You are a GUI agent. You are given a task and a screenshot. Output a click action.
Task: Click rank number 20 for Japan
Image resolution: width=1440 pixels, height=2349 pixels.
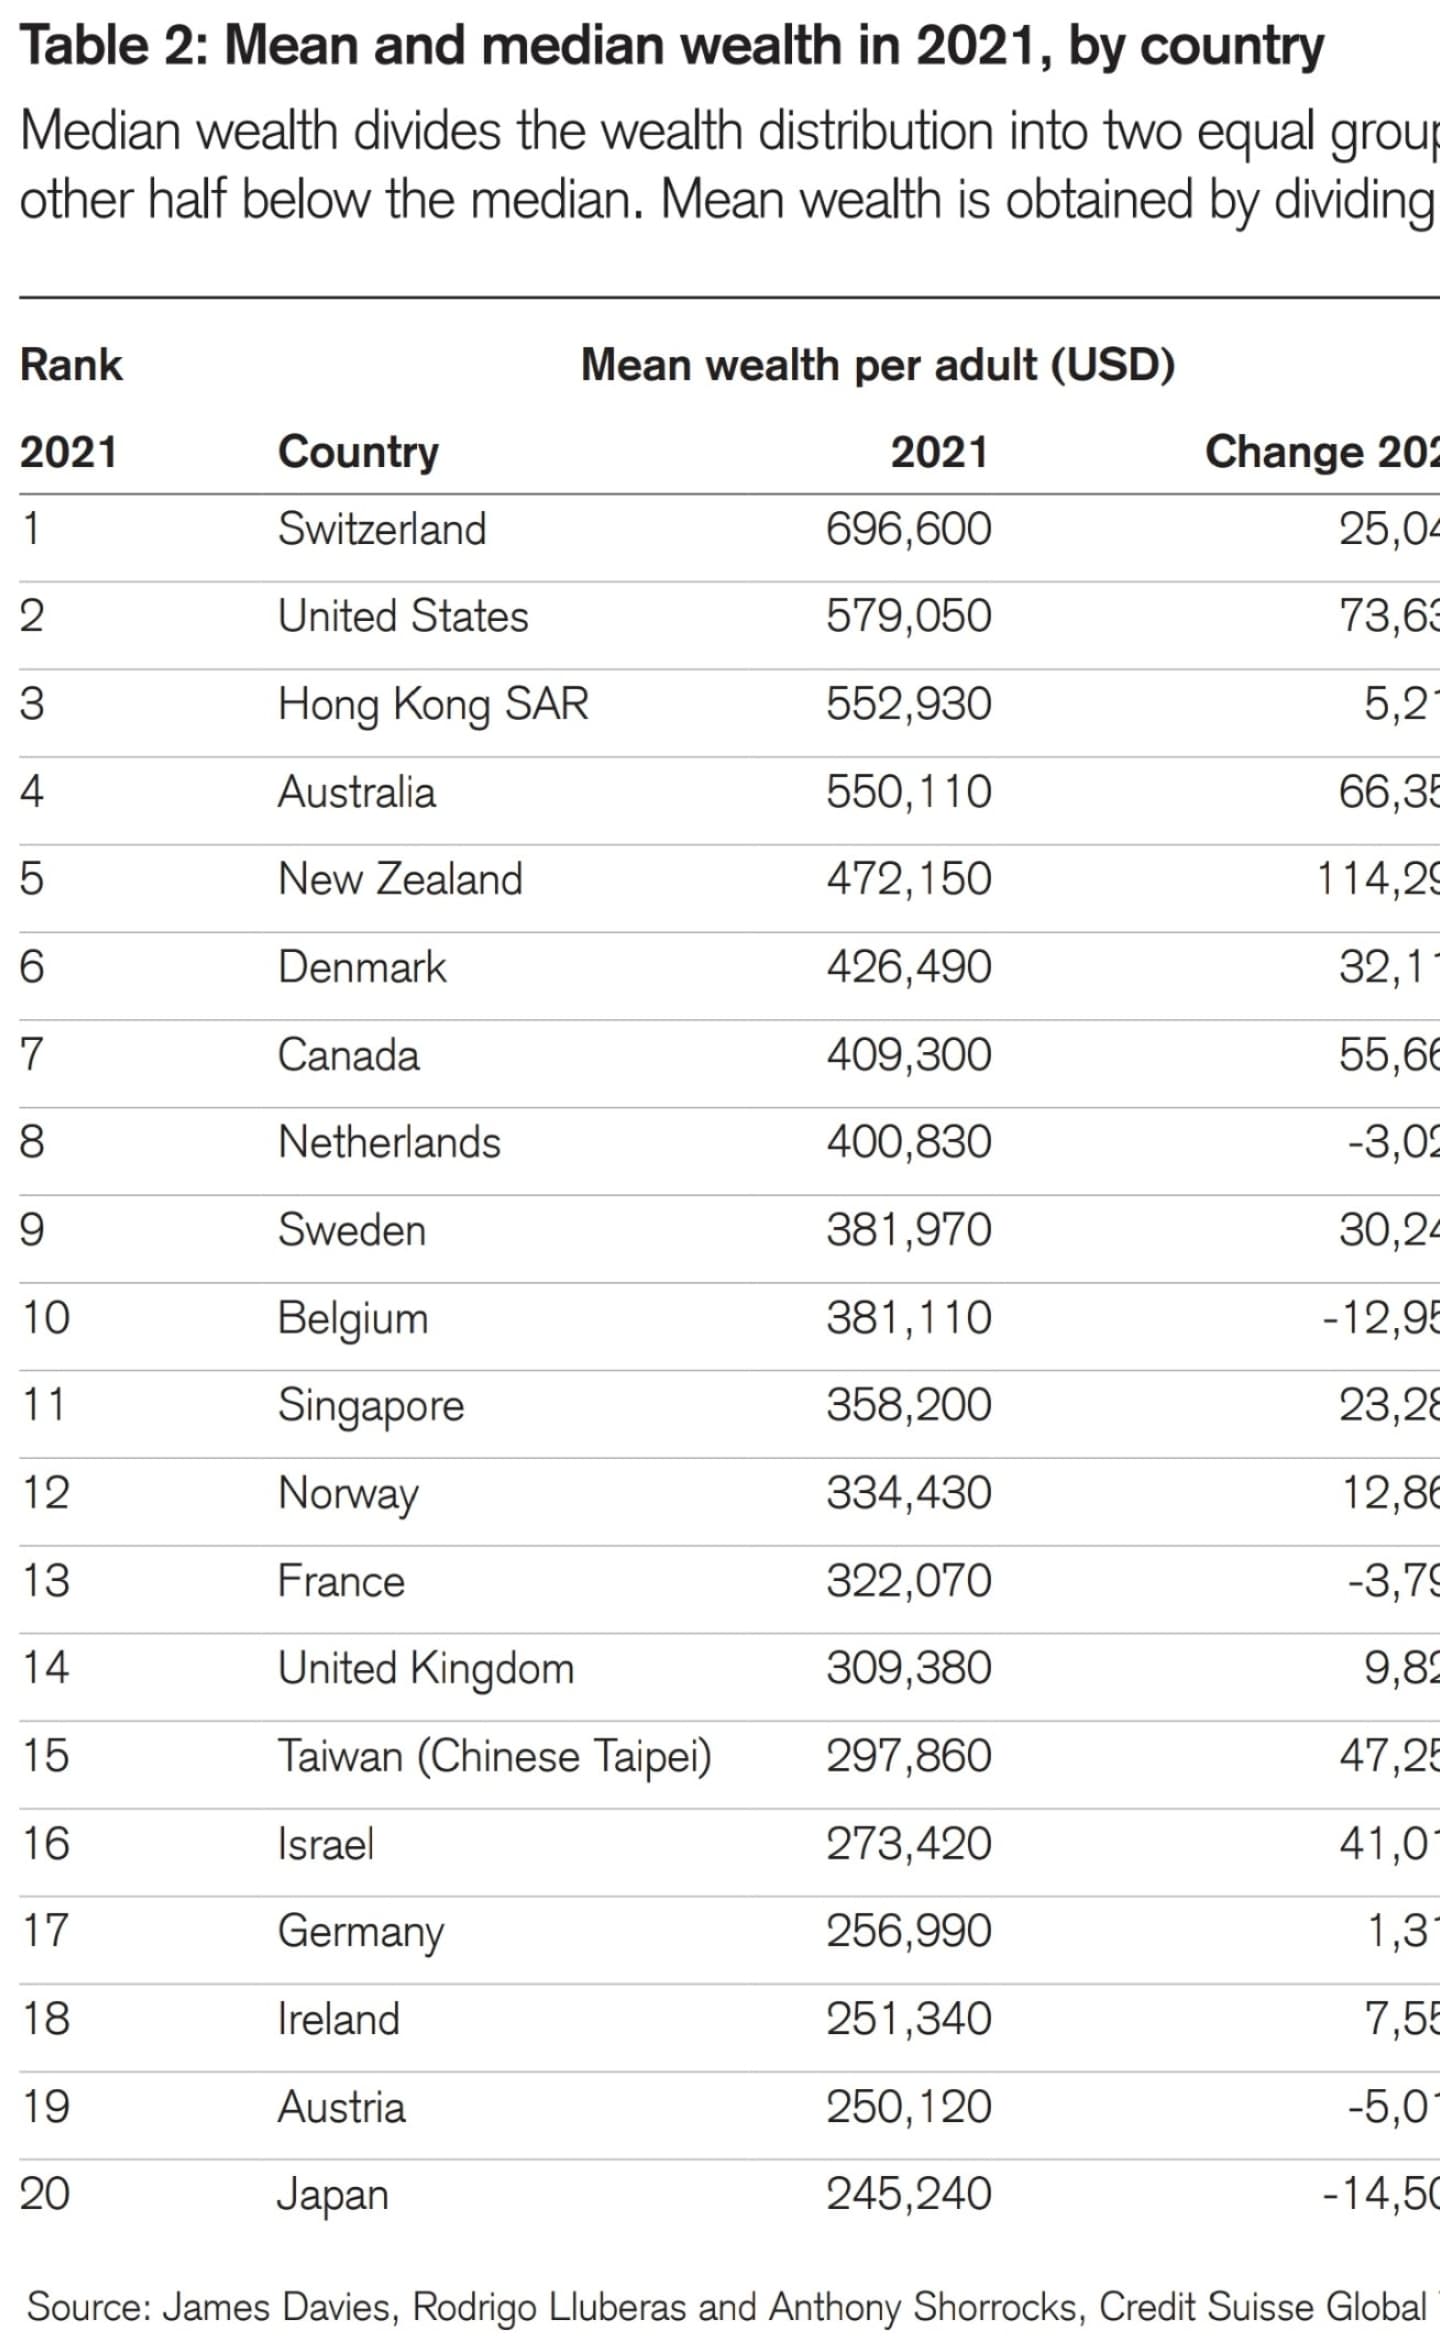[x=45, y=2194]
